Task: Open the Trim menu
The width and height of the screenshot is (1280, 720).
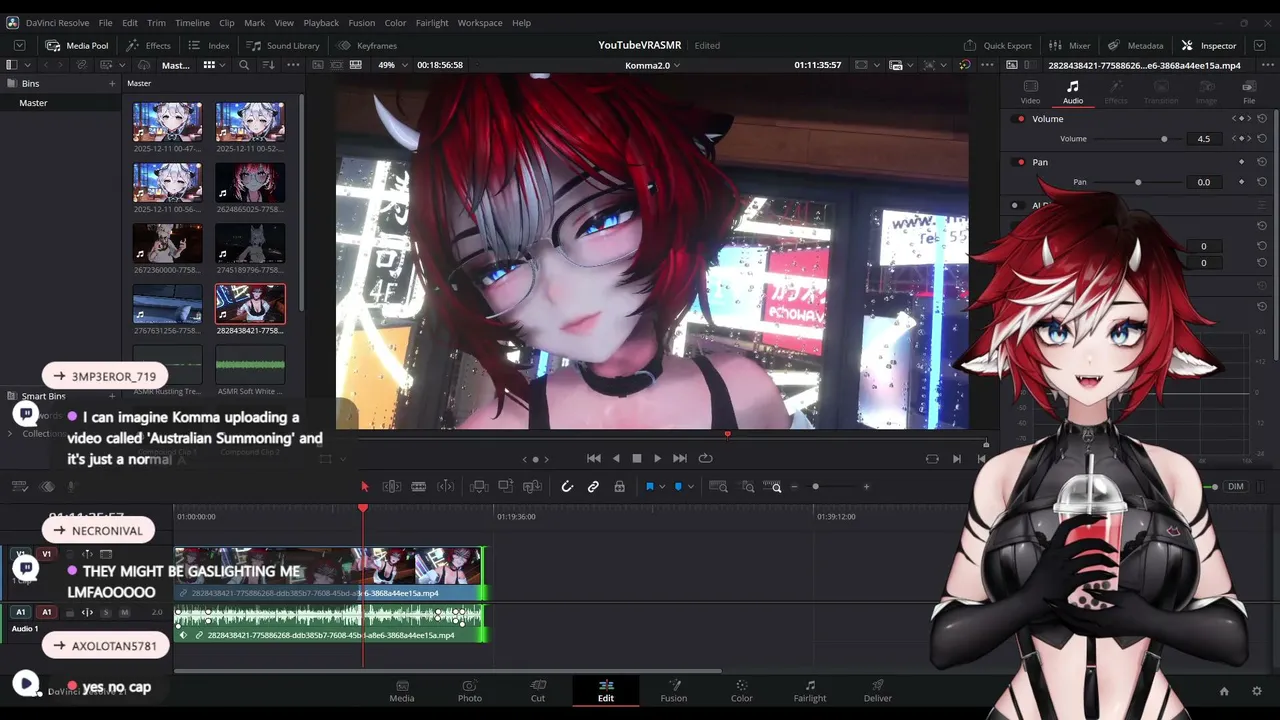Action: (x=156, y=23)
